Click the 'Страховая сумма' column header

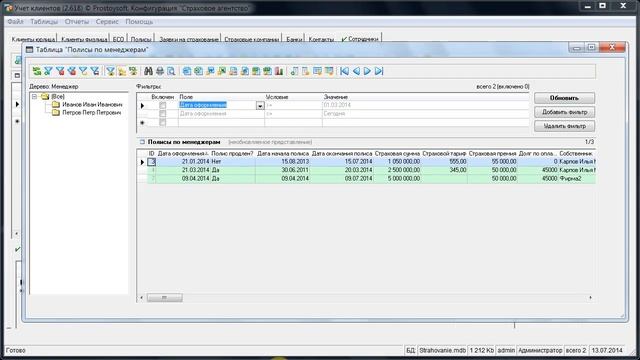click(x=397, y=153)
